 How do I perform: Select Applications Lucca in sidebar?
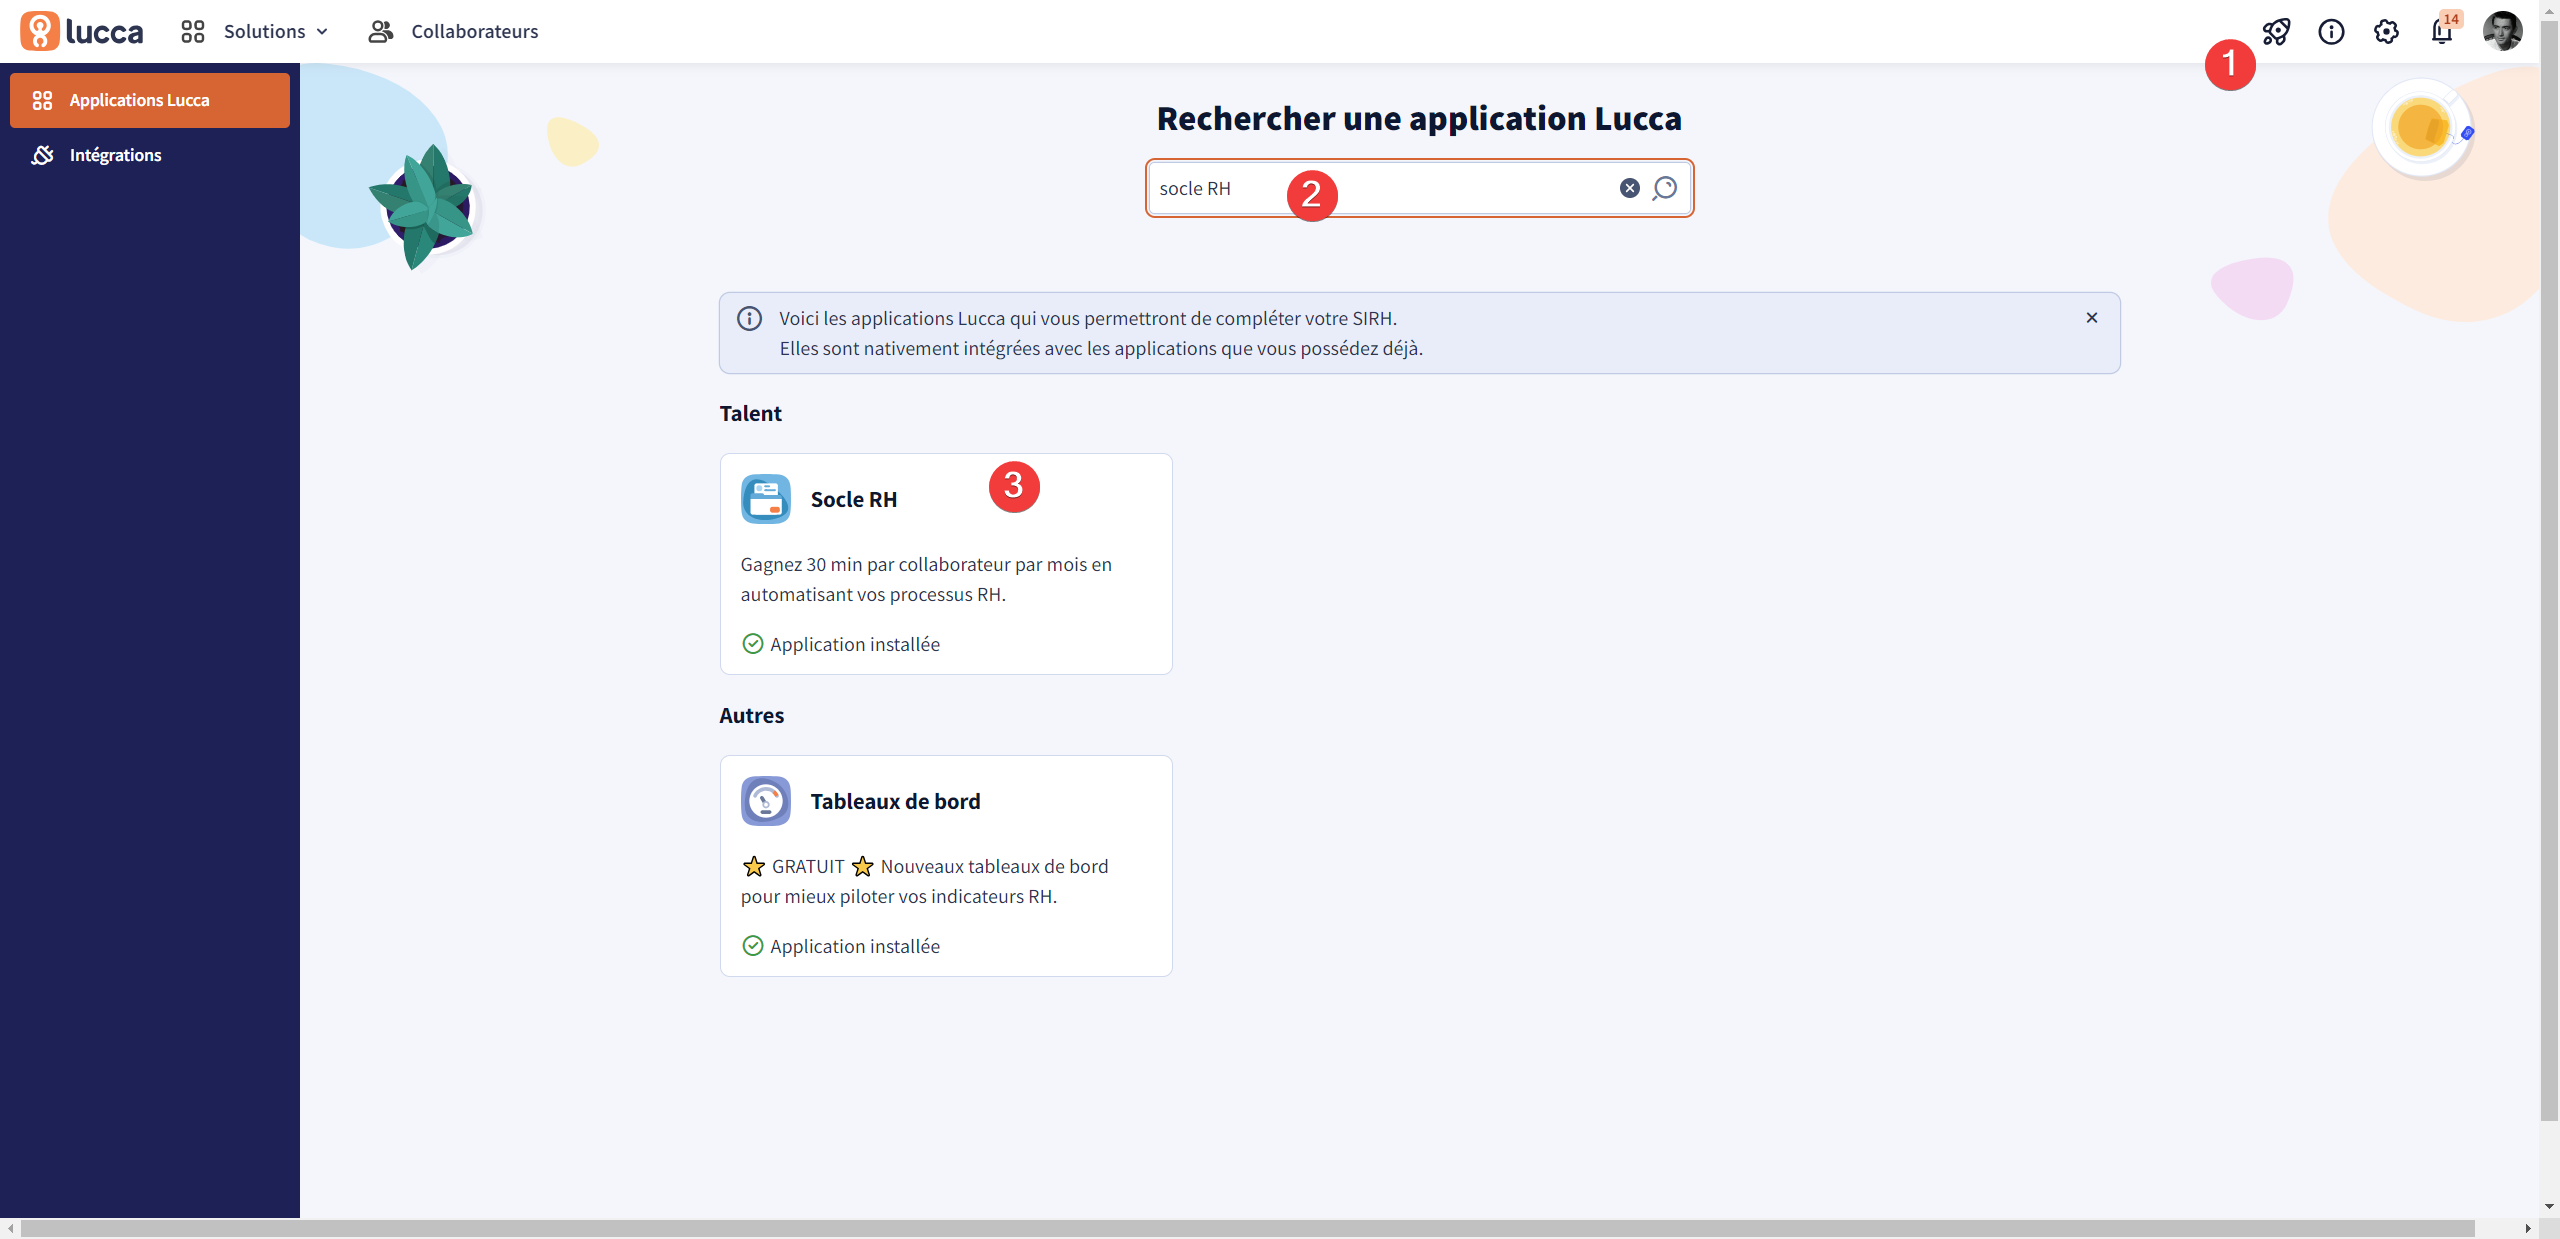[150, 100]
